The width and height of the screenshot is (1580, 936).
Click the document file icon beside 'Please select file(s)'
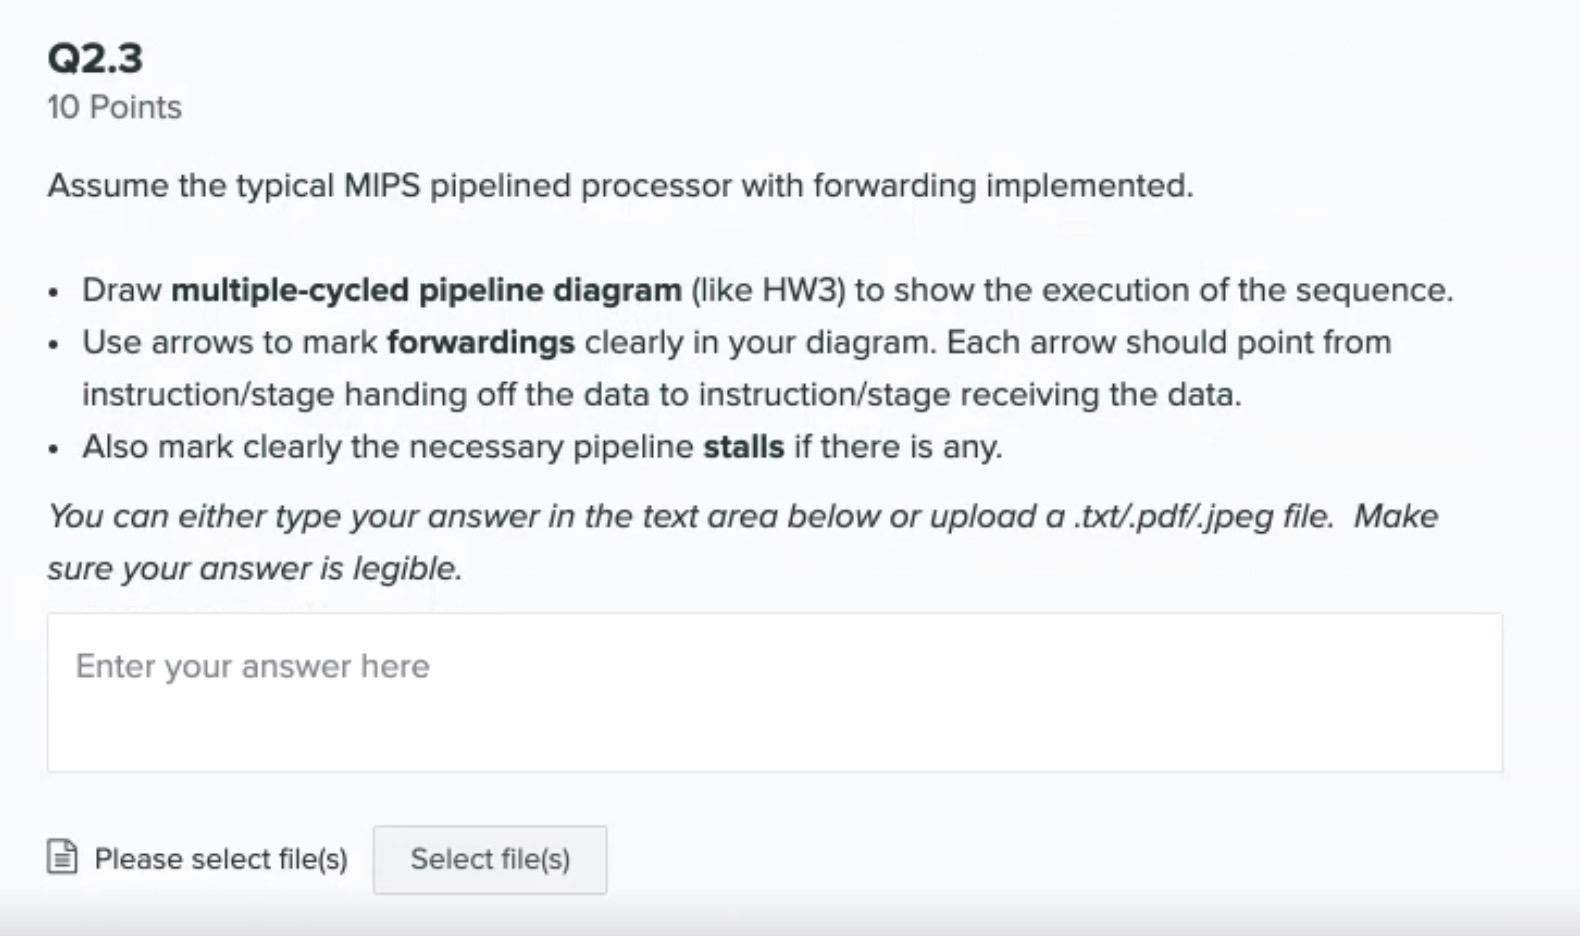coord(62,858)
